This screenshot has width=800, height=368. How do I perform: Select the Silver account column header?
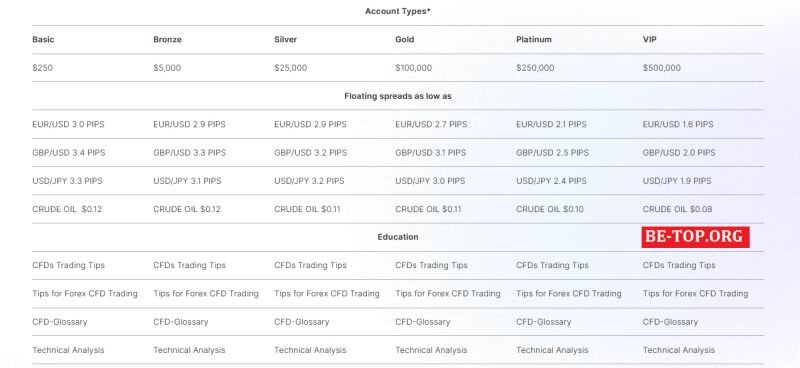[x=285, y=39]
